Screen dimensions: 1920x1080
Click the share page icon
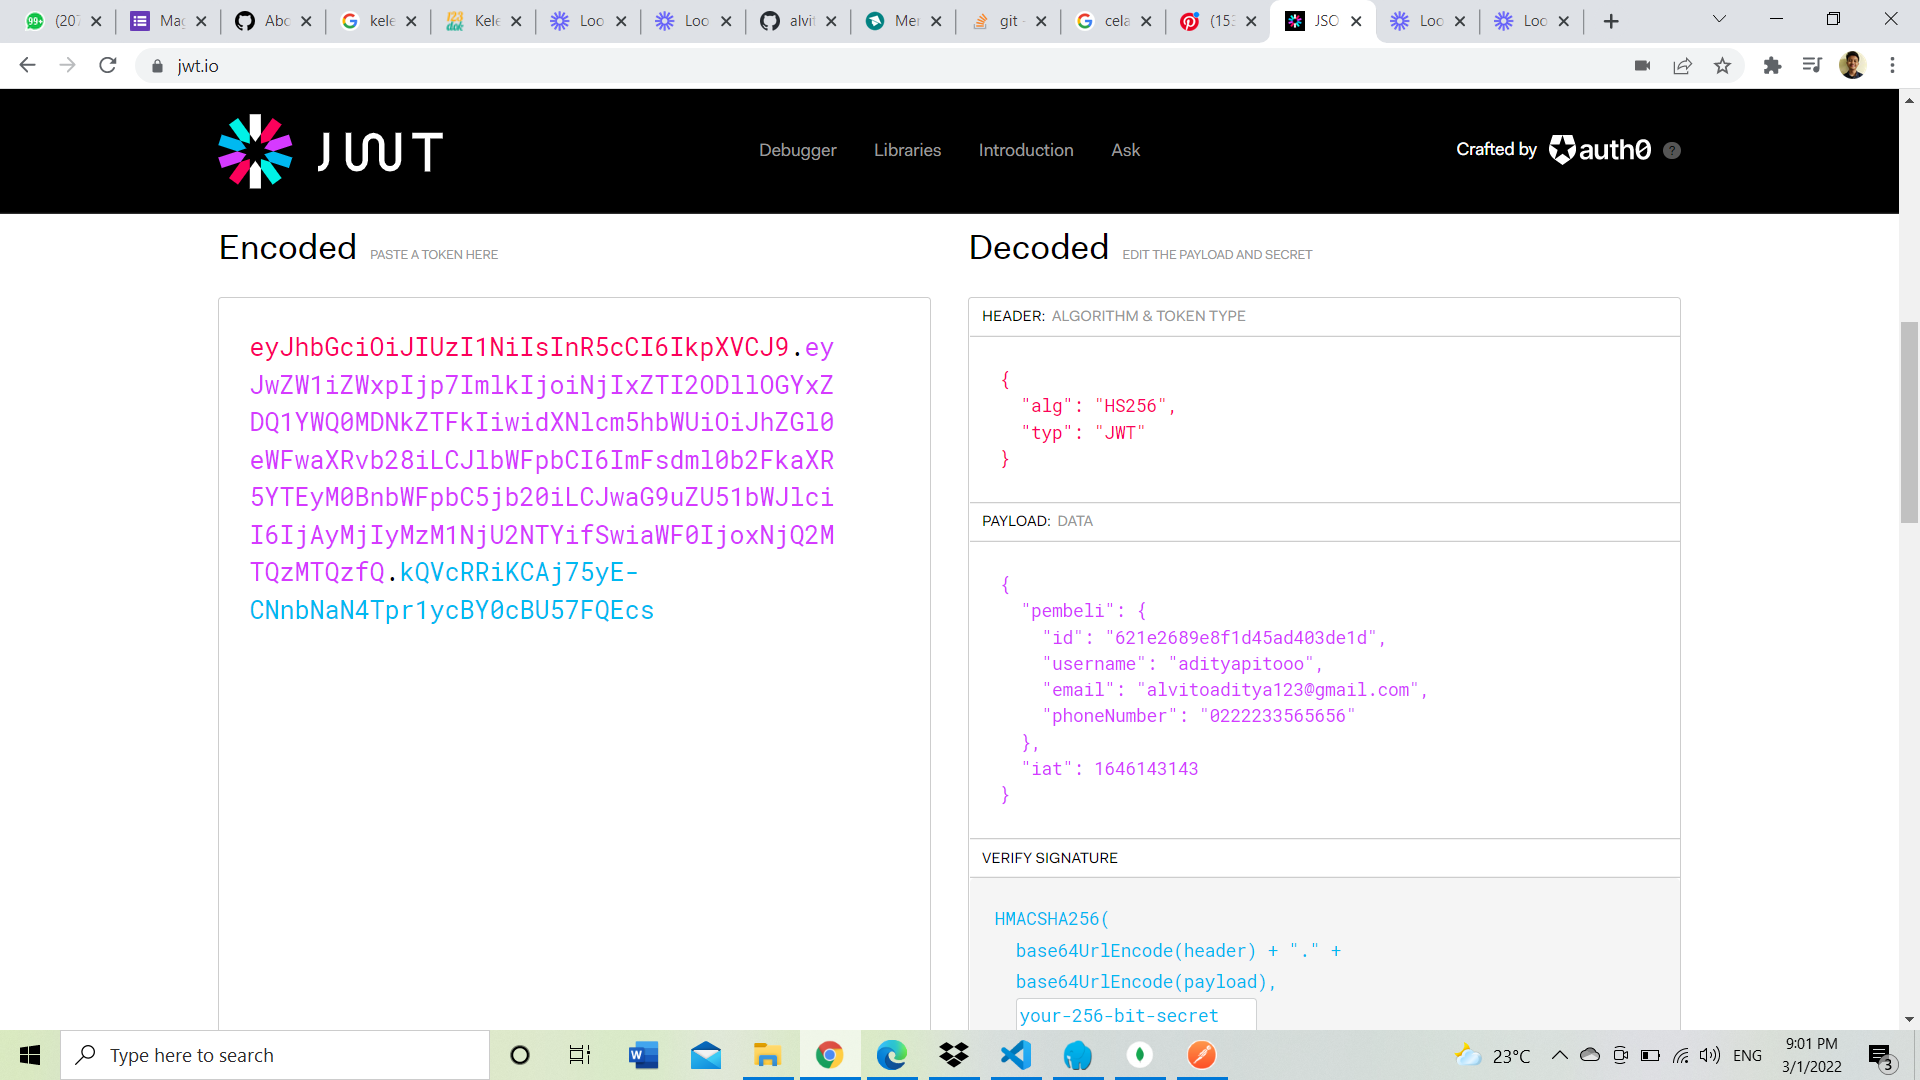coord(1682,65)
